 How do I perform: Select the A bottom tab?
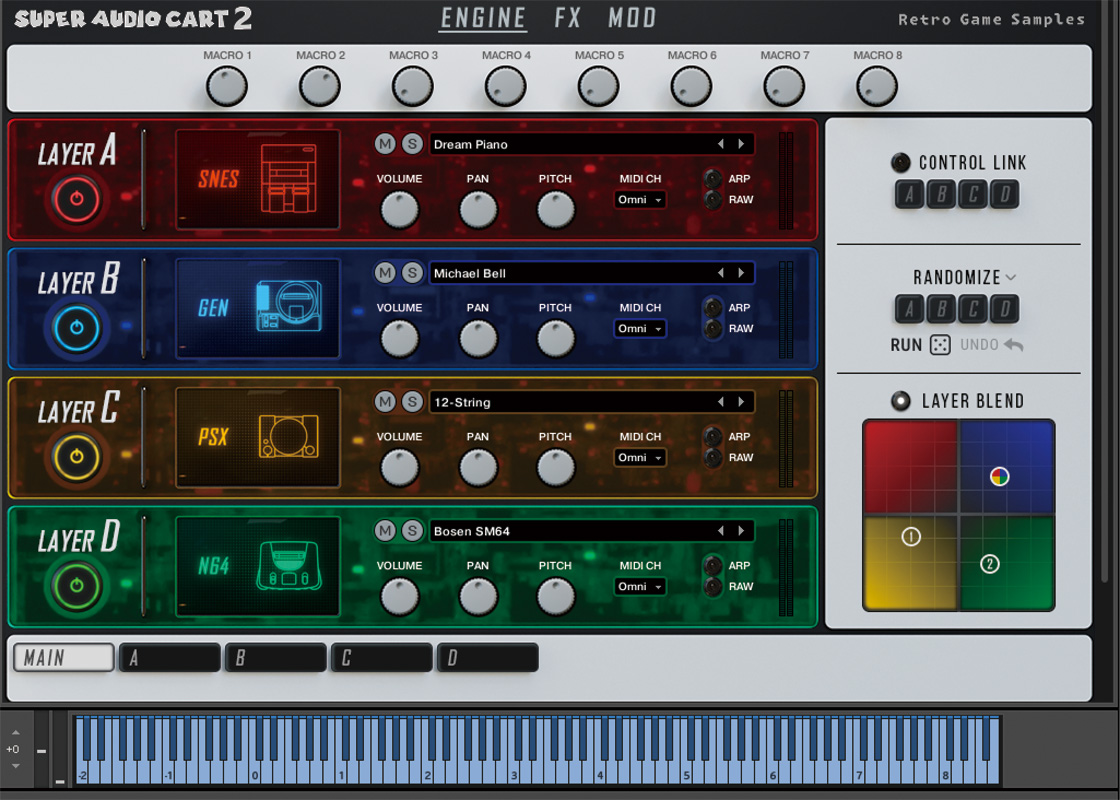coord(169,658)
